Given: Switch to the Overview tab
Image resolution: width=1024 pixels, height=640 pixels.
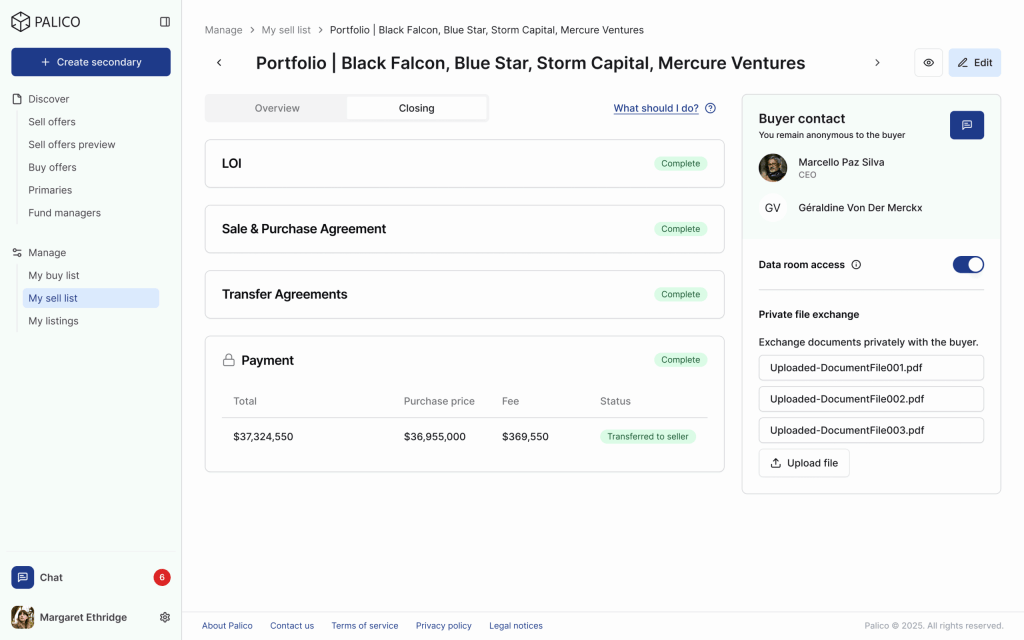Looking at the screenshot, I should (x=277, y=108).
